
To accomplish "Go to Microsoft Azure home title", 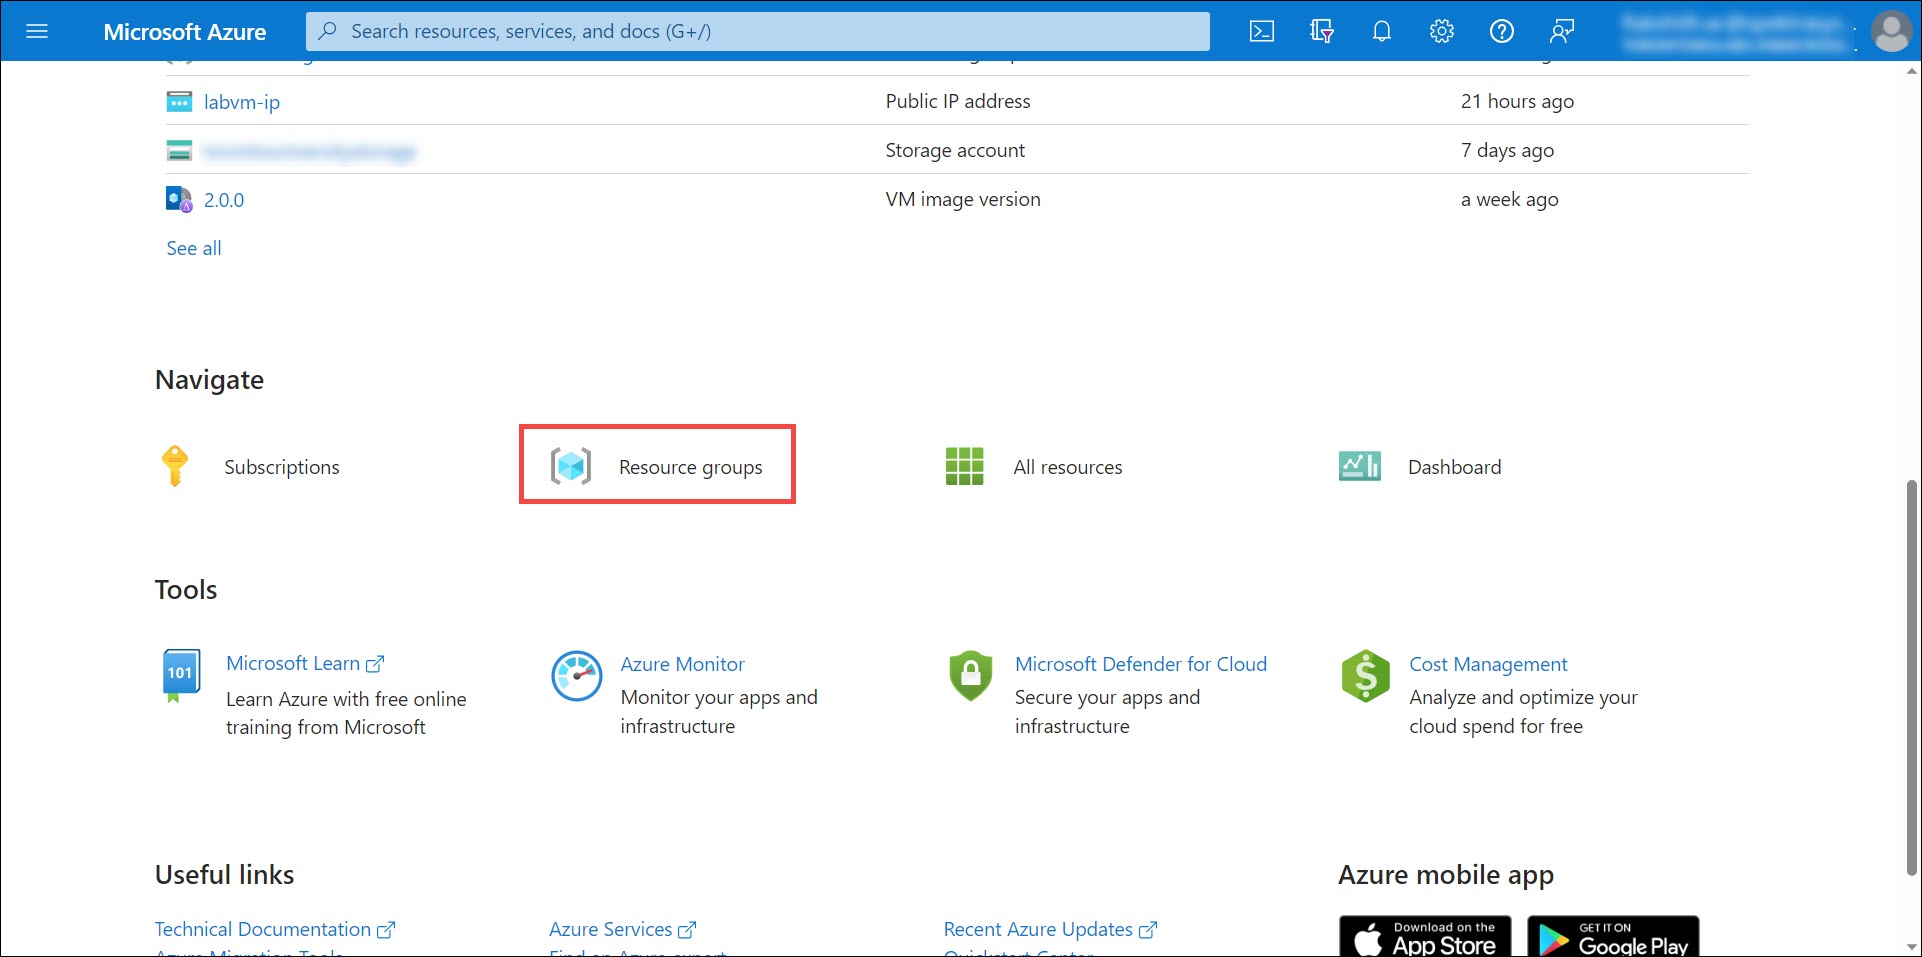I will pos(185,32).
